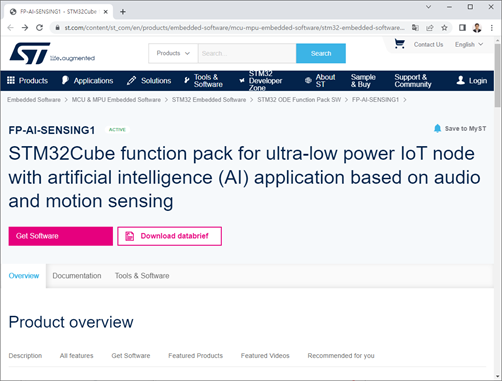Click the Search input field
Screen dimensions: 502x381
(247, 53)
